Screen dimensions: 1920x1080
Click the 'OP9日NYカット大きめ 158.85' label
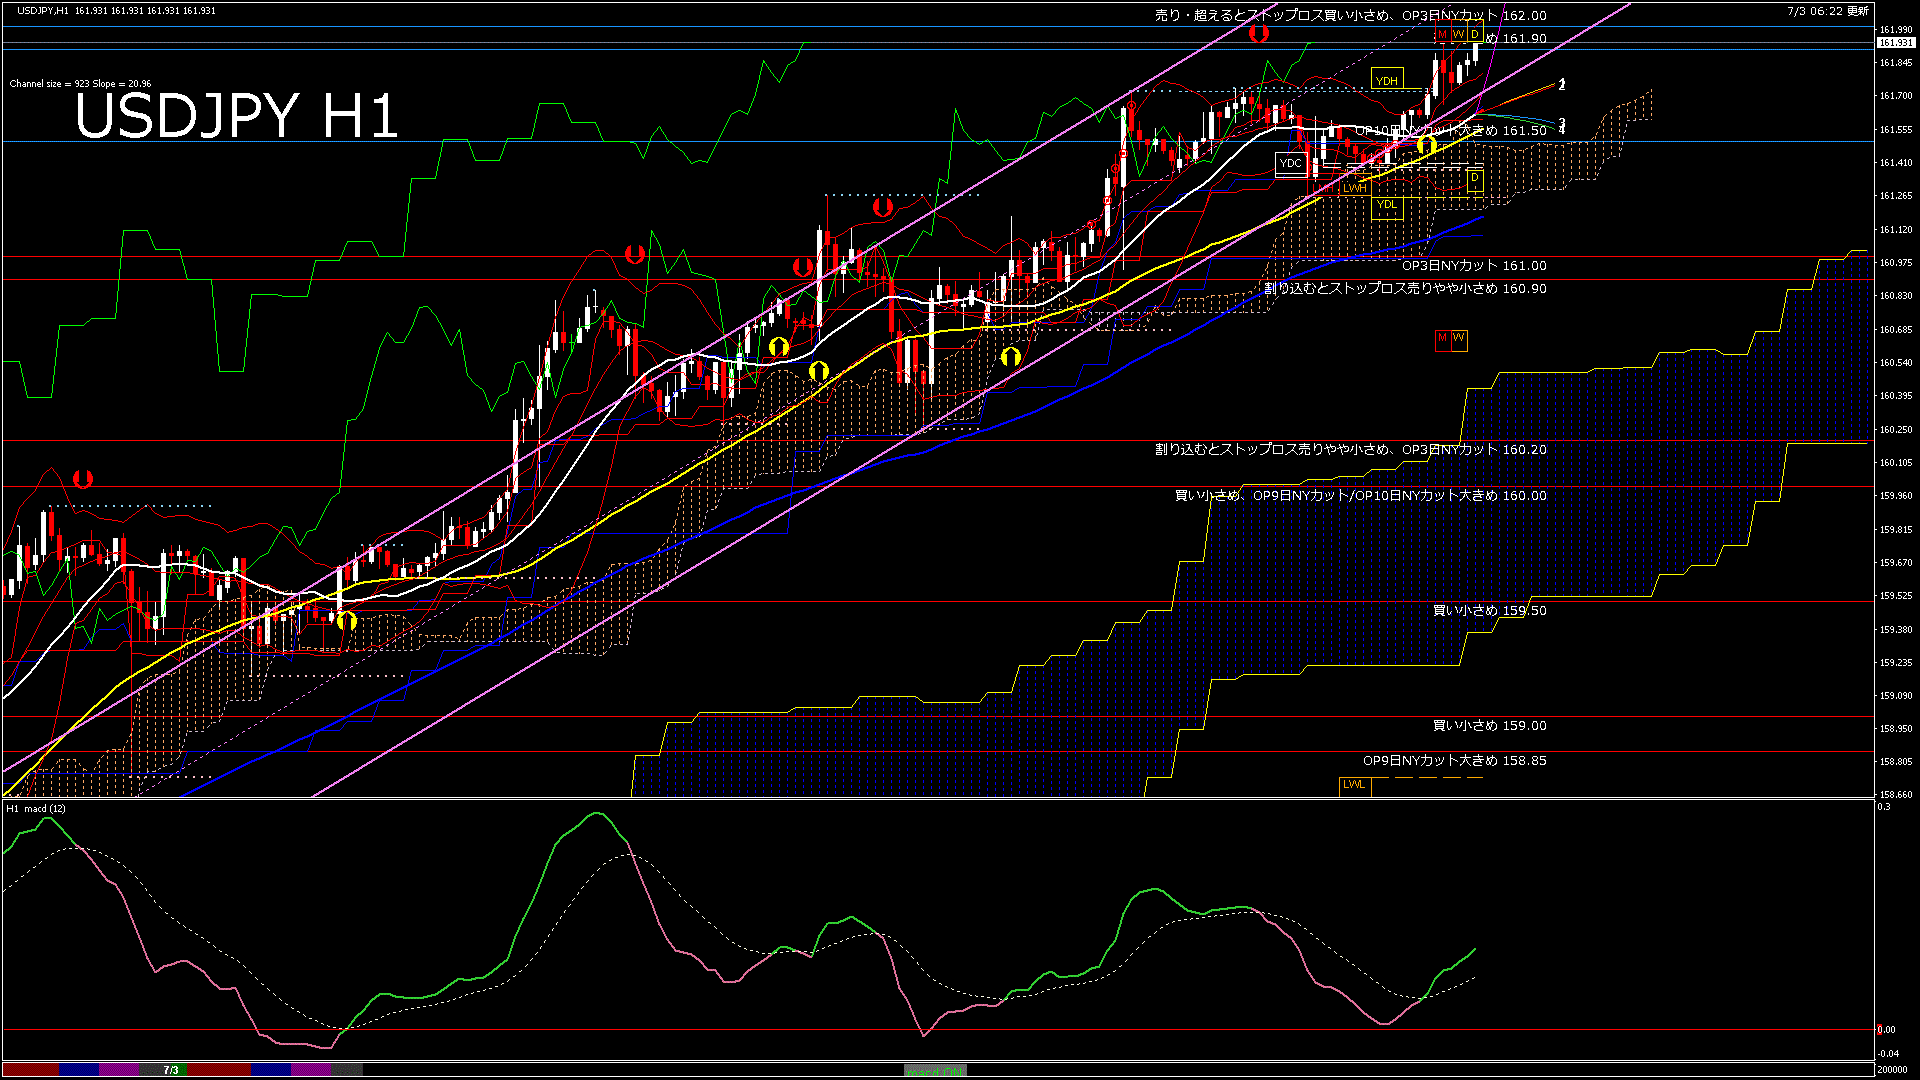(1455, 761)
